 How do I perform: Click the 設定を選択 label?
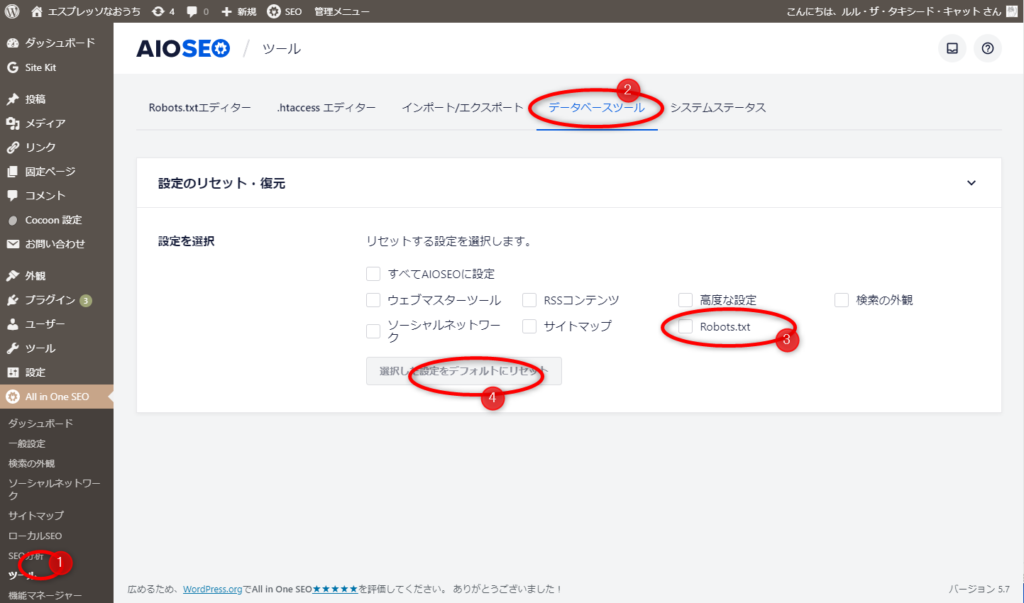coord(186,241)
